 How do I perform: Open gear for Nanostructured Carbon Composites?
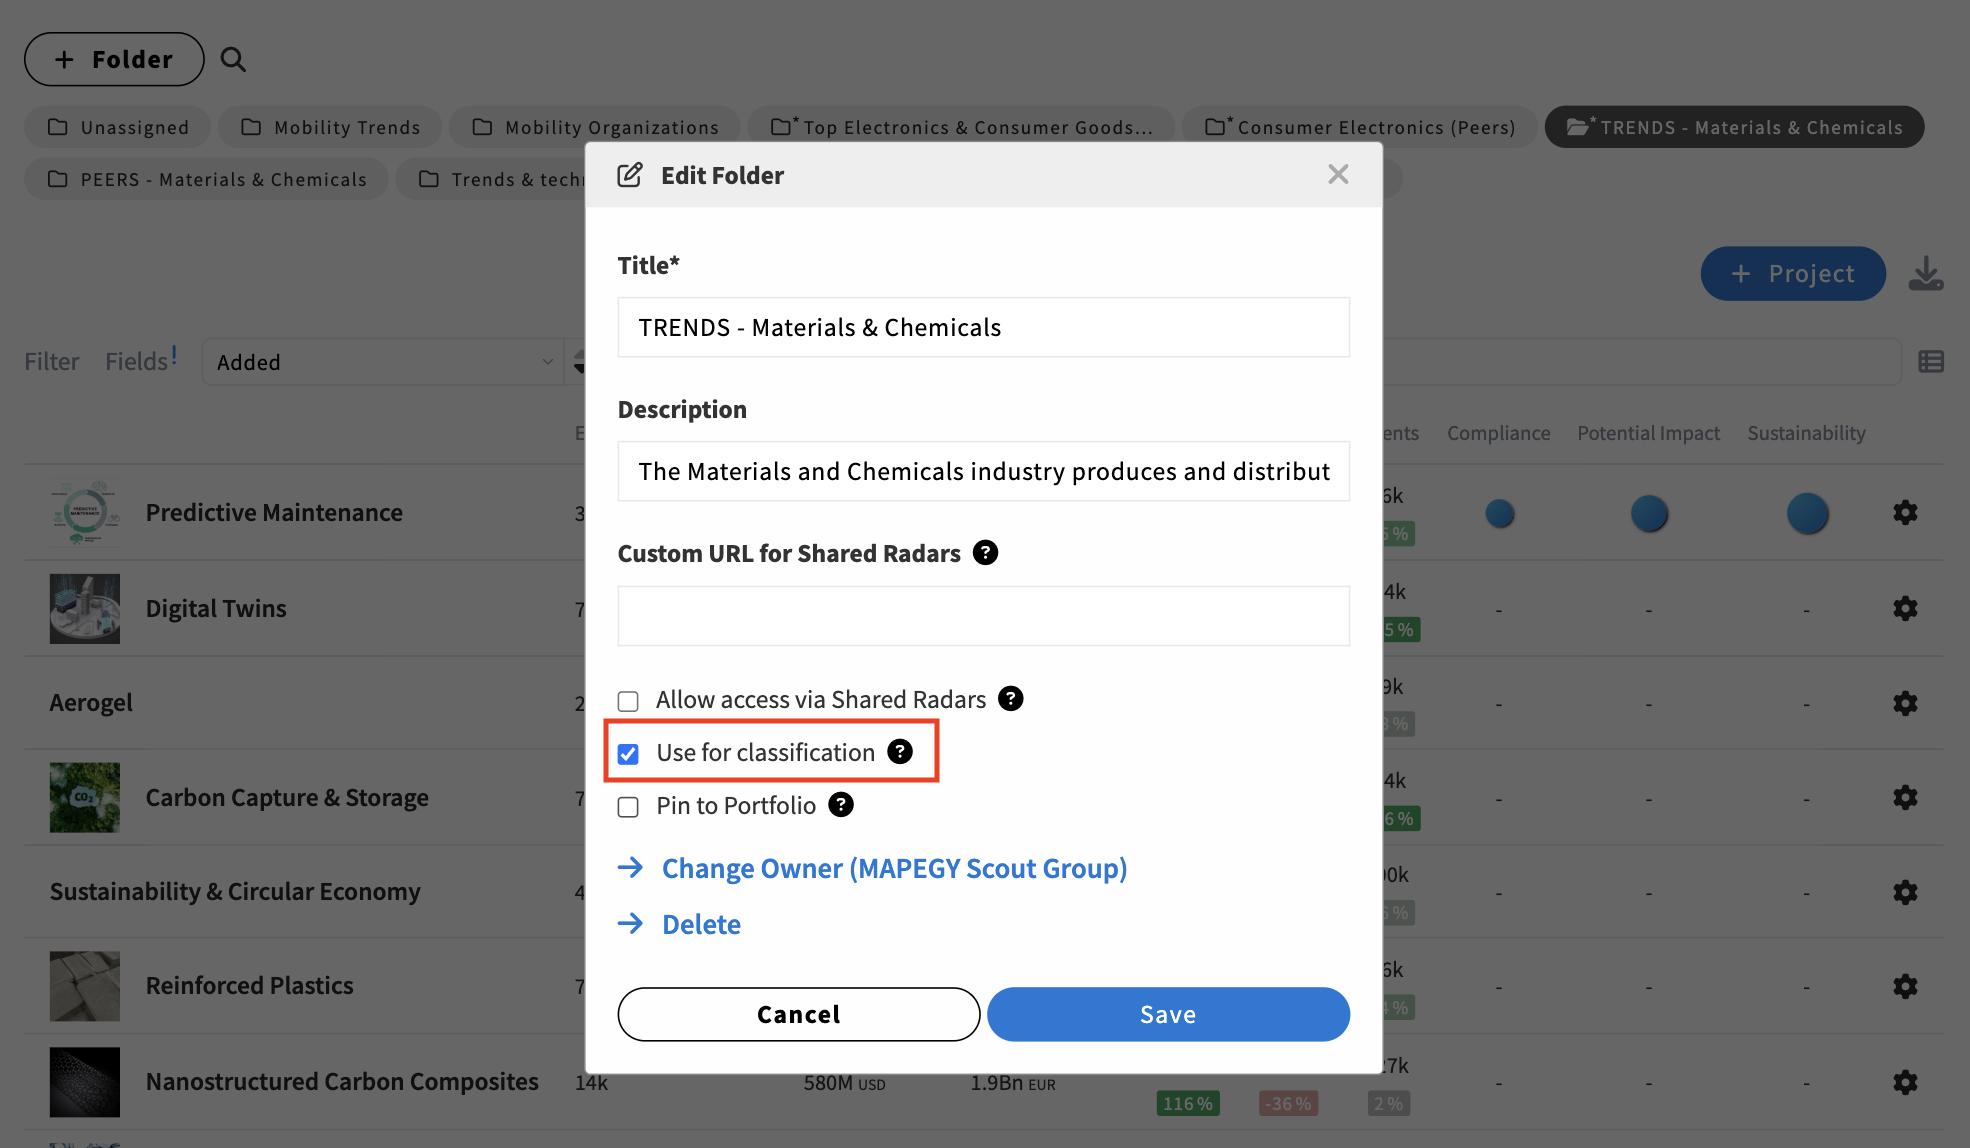pos(1905,1082)
